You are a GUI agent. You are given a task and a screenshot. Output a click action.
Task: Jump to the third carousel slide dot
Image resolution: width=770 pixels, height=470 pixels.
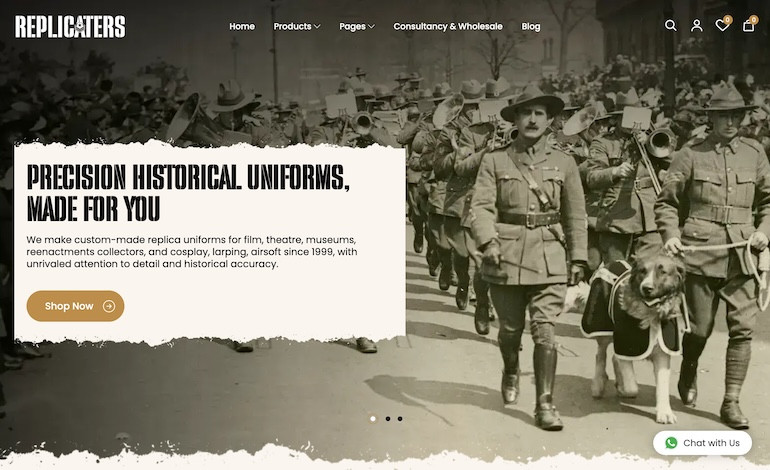coord(400,419)
